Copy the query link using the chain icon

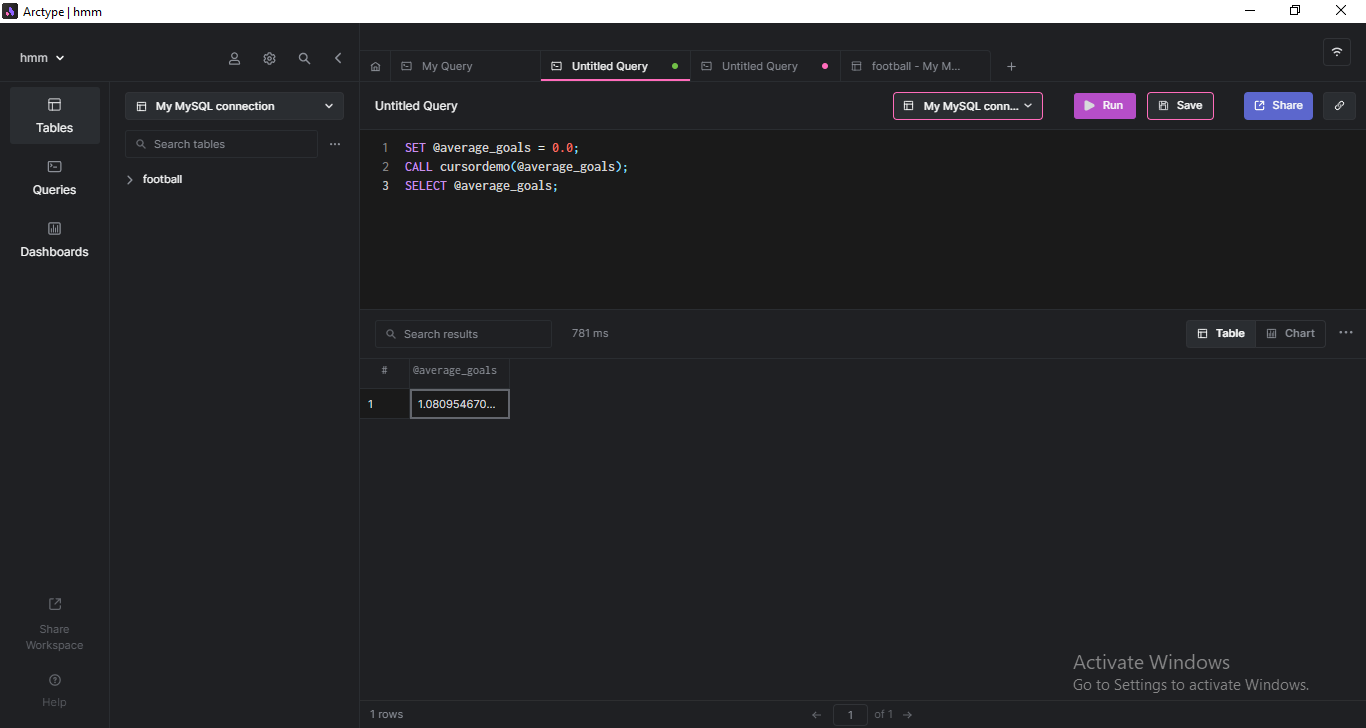1339,106
